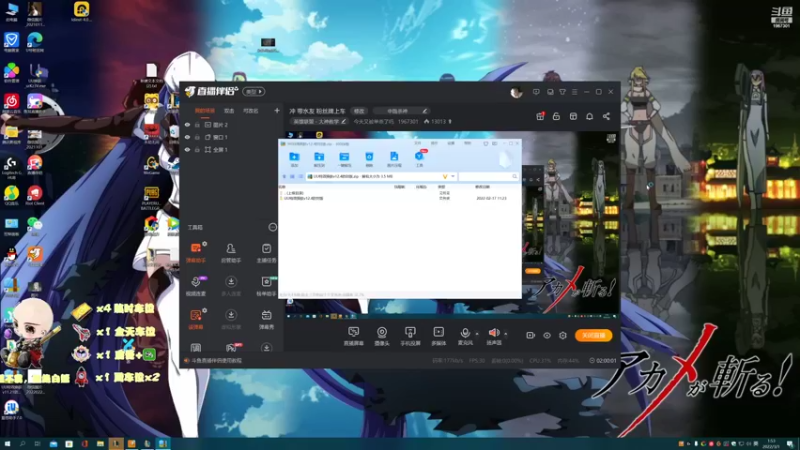Switch to the third scene tab
The image size is (800, 450).
pyautogui.click(x=251, y=111)
